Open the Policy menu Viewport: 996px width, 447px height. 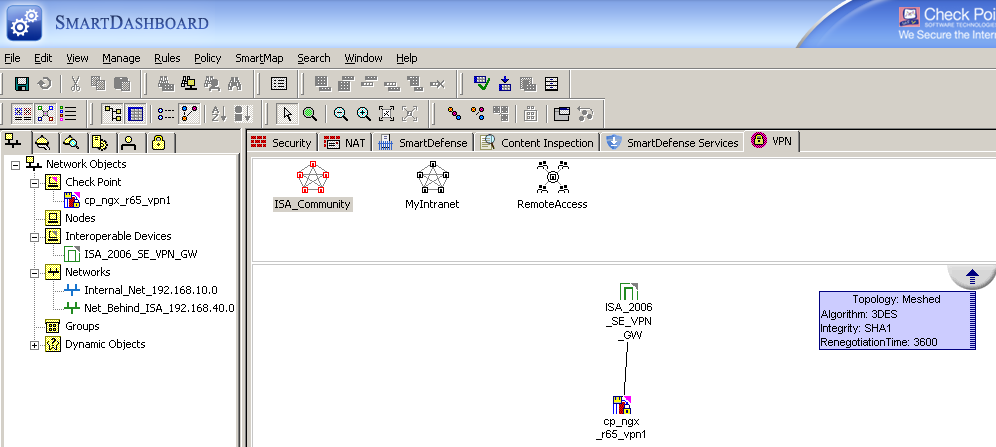[x=208, y=58]
